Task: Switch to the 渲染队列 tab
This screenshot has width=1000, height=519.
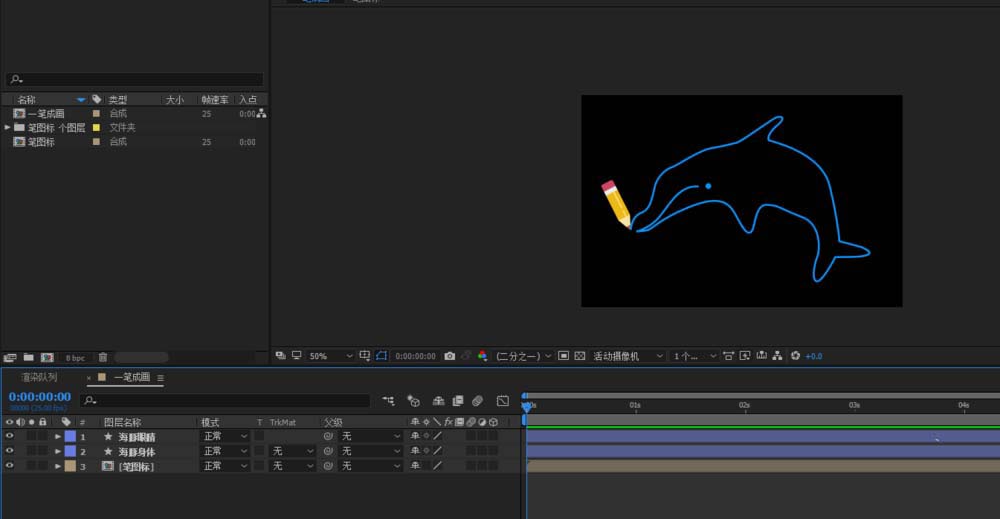Action: pos(39,378)
